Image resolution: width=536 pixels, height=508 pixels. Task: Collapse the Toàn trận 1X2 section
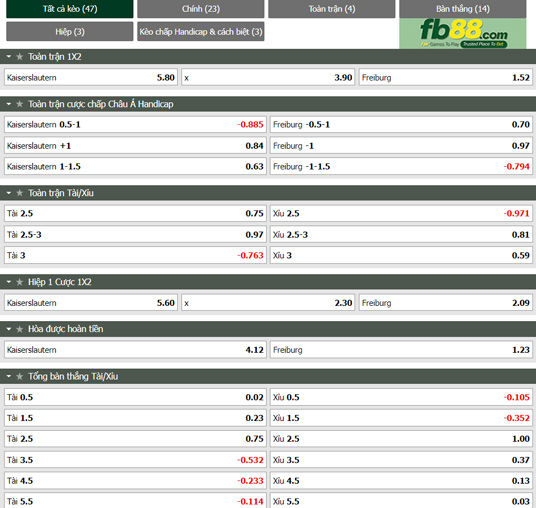9,56
